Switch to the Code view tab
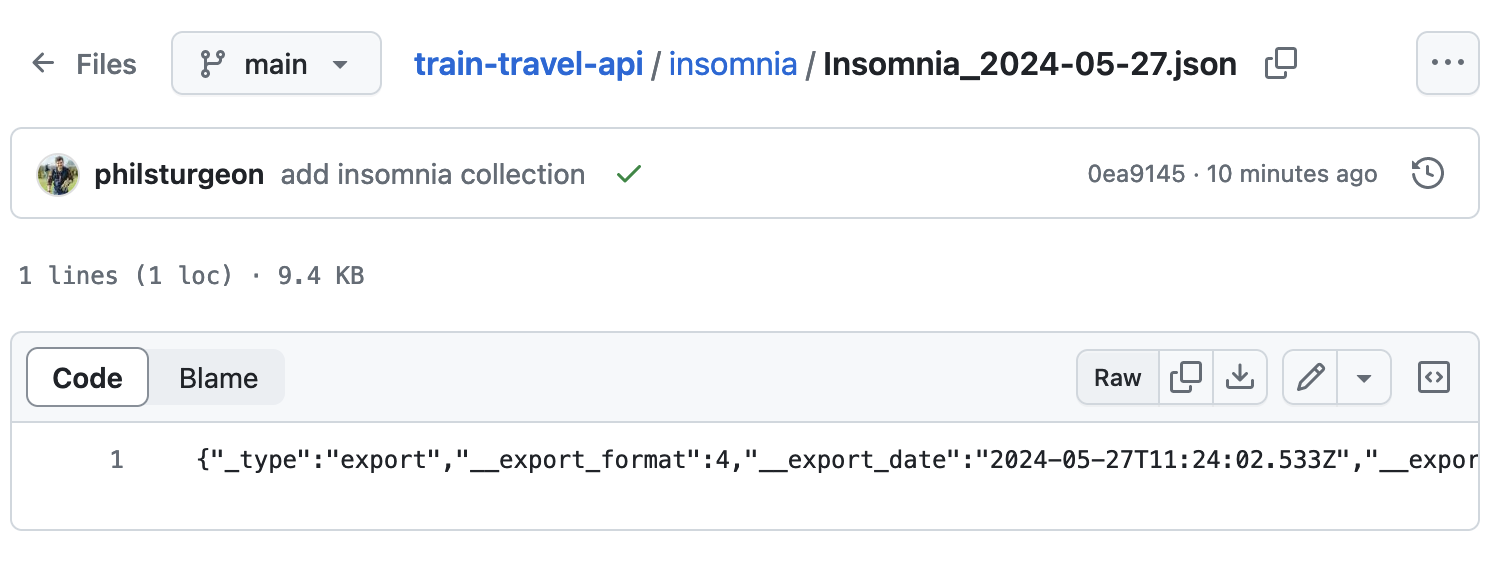 tap(88, 378)
